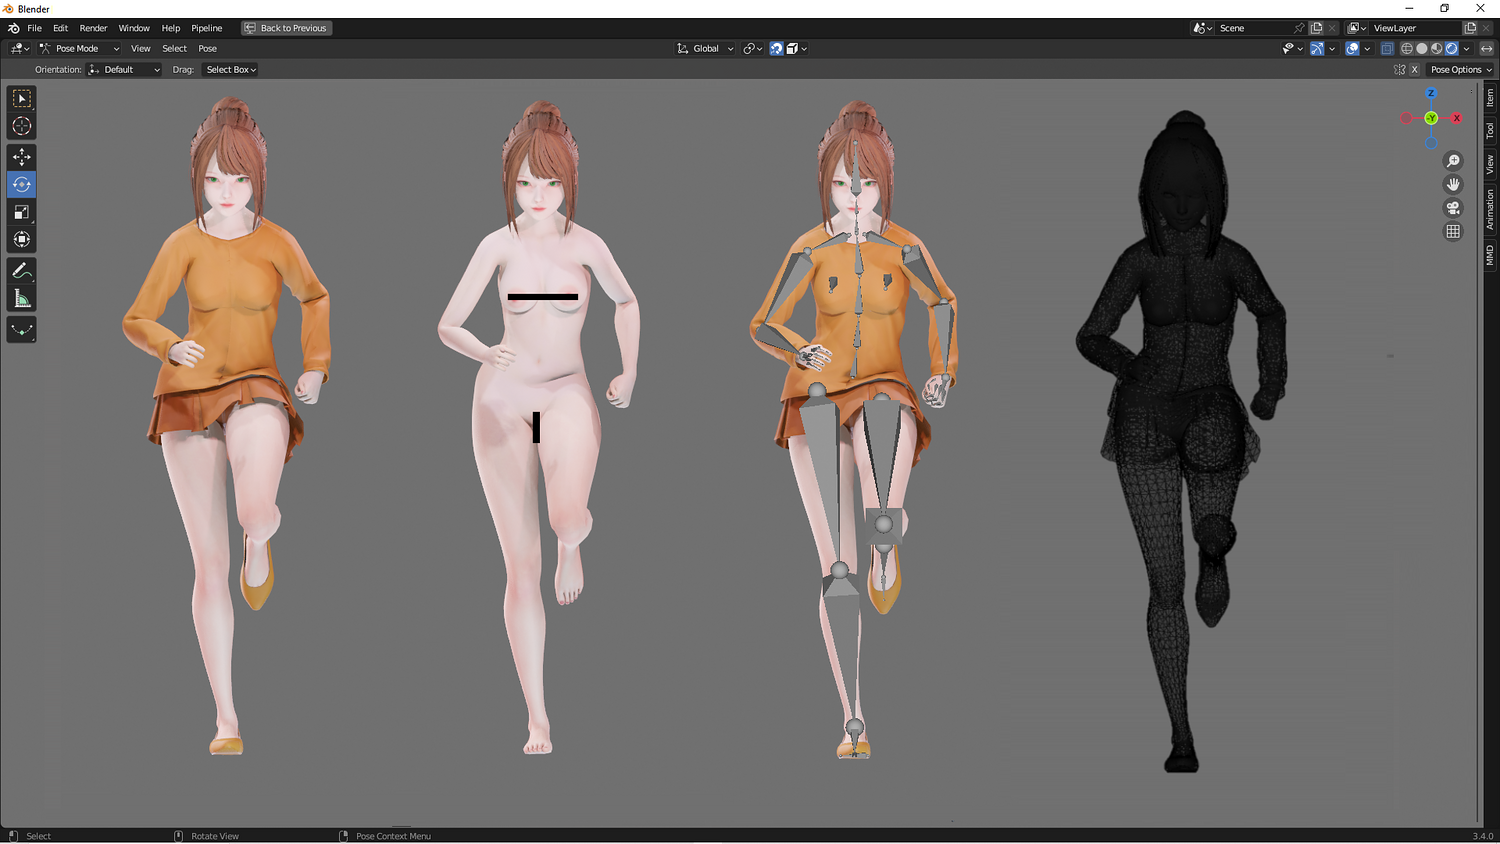The height and width of the screenshot is (844, 1500).
Task: Open the Global transform orientation dropdown
Action: [705, 48]
